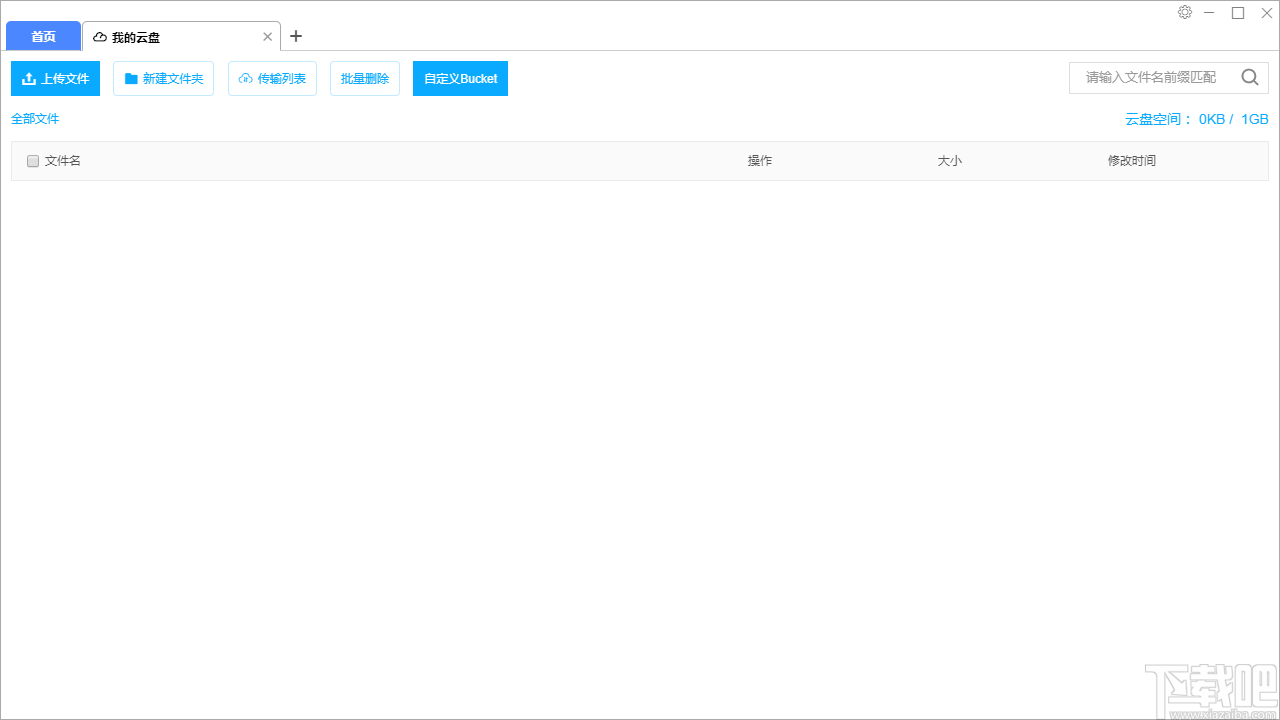
Task: Create a folder with 新建文件夹
Action: [x=163, y=79]
